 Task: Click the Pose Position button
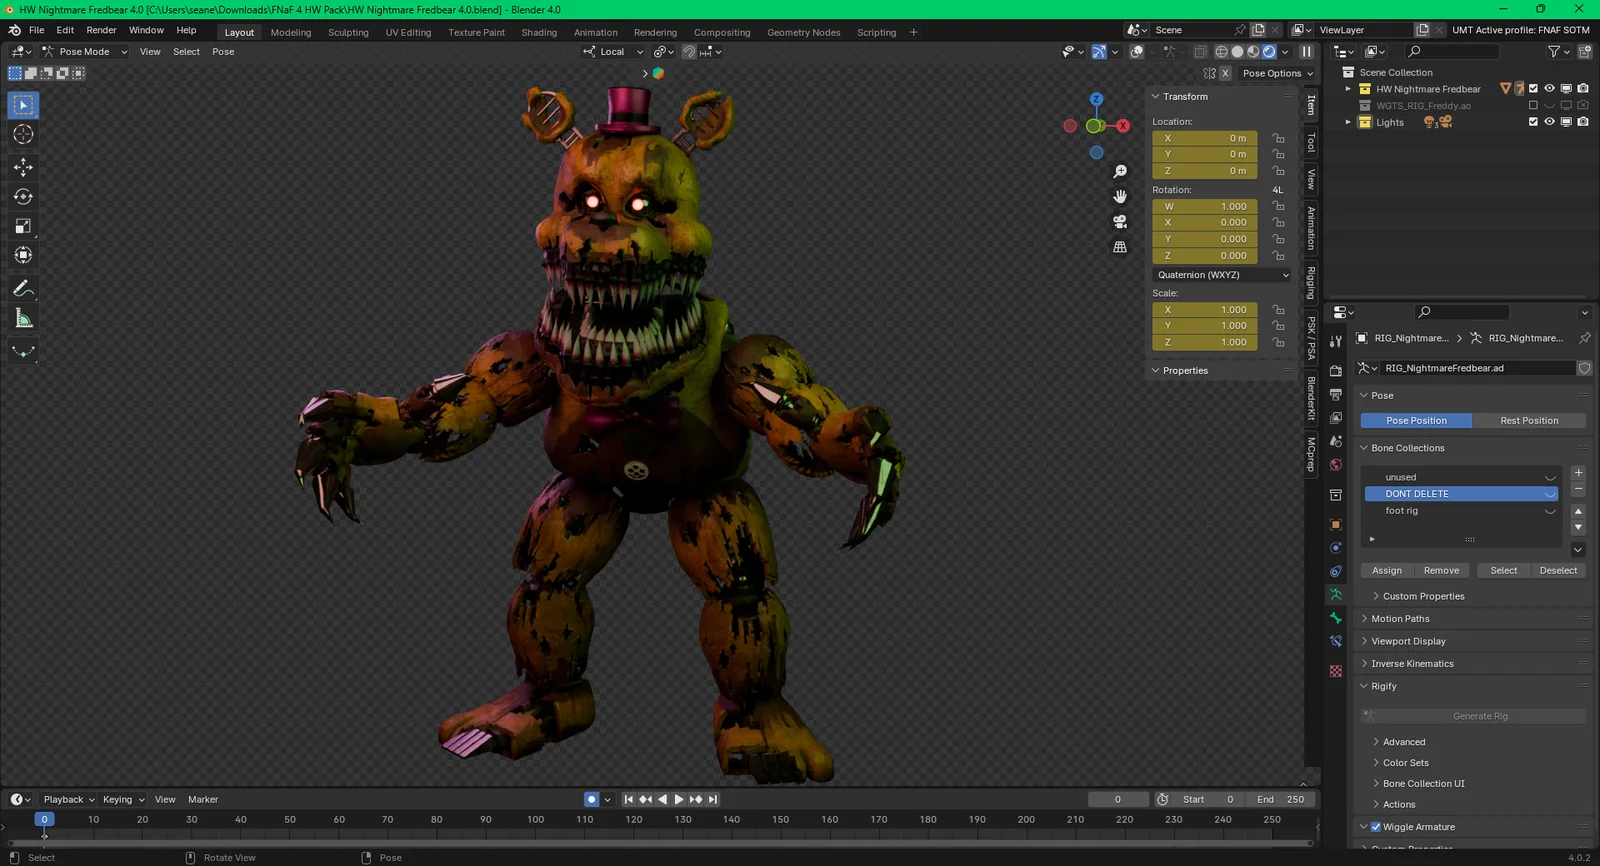(x=1416, y=421)
